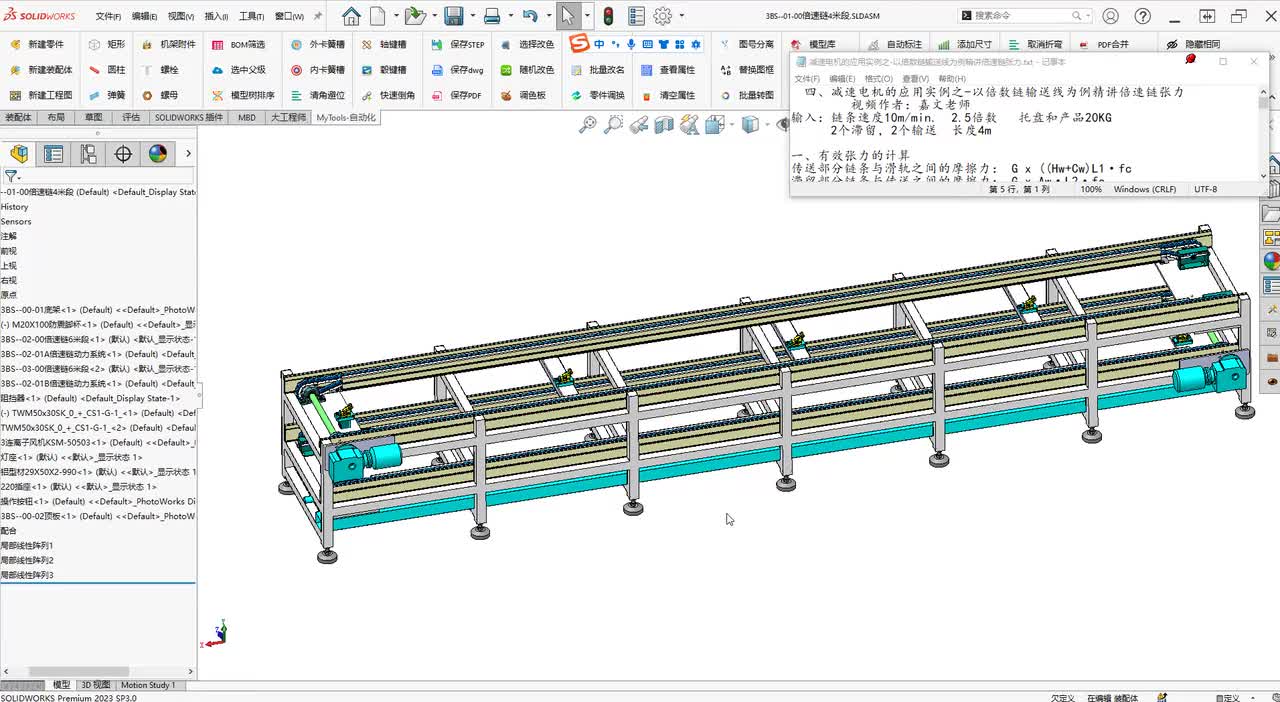Open dropdown arrow next to Print

pos(509,16)
